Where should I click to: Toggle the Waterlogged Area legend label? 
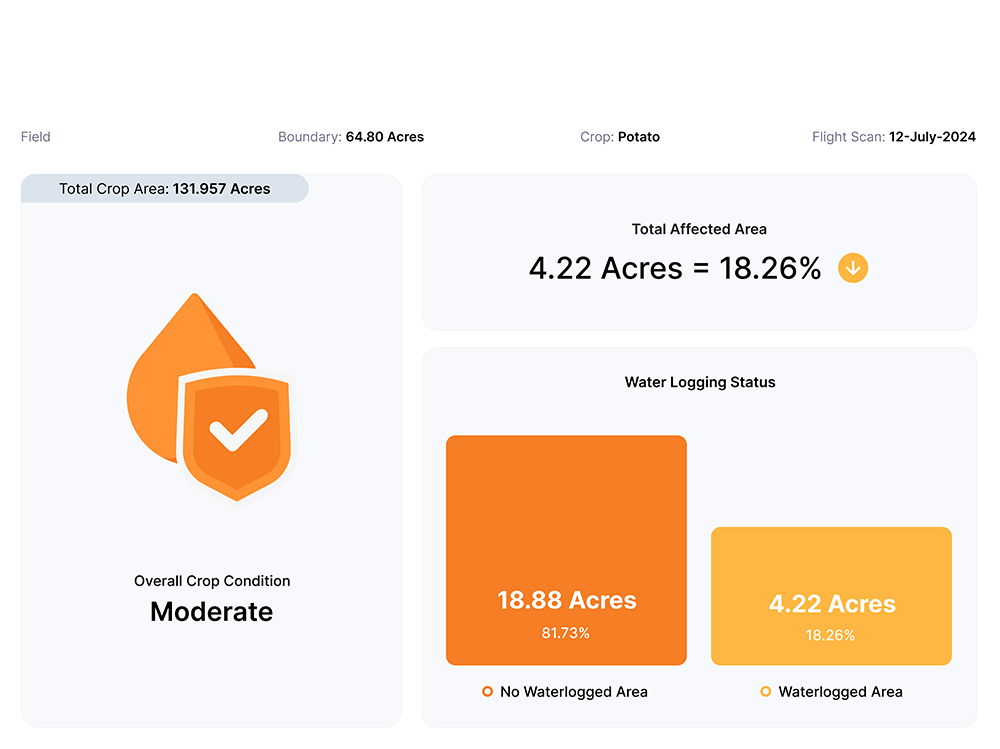point(840,691)
